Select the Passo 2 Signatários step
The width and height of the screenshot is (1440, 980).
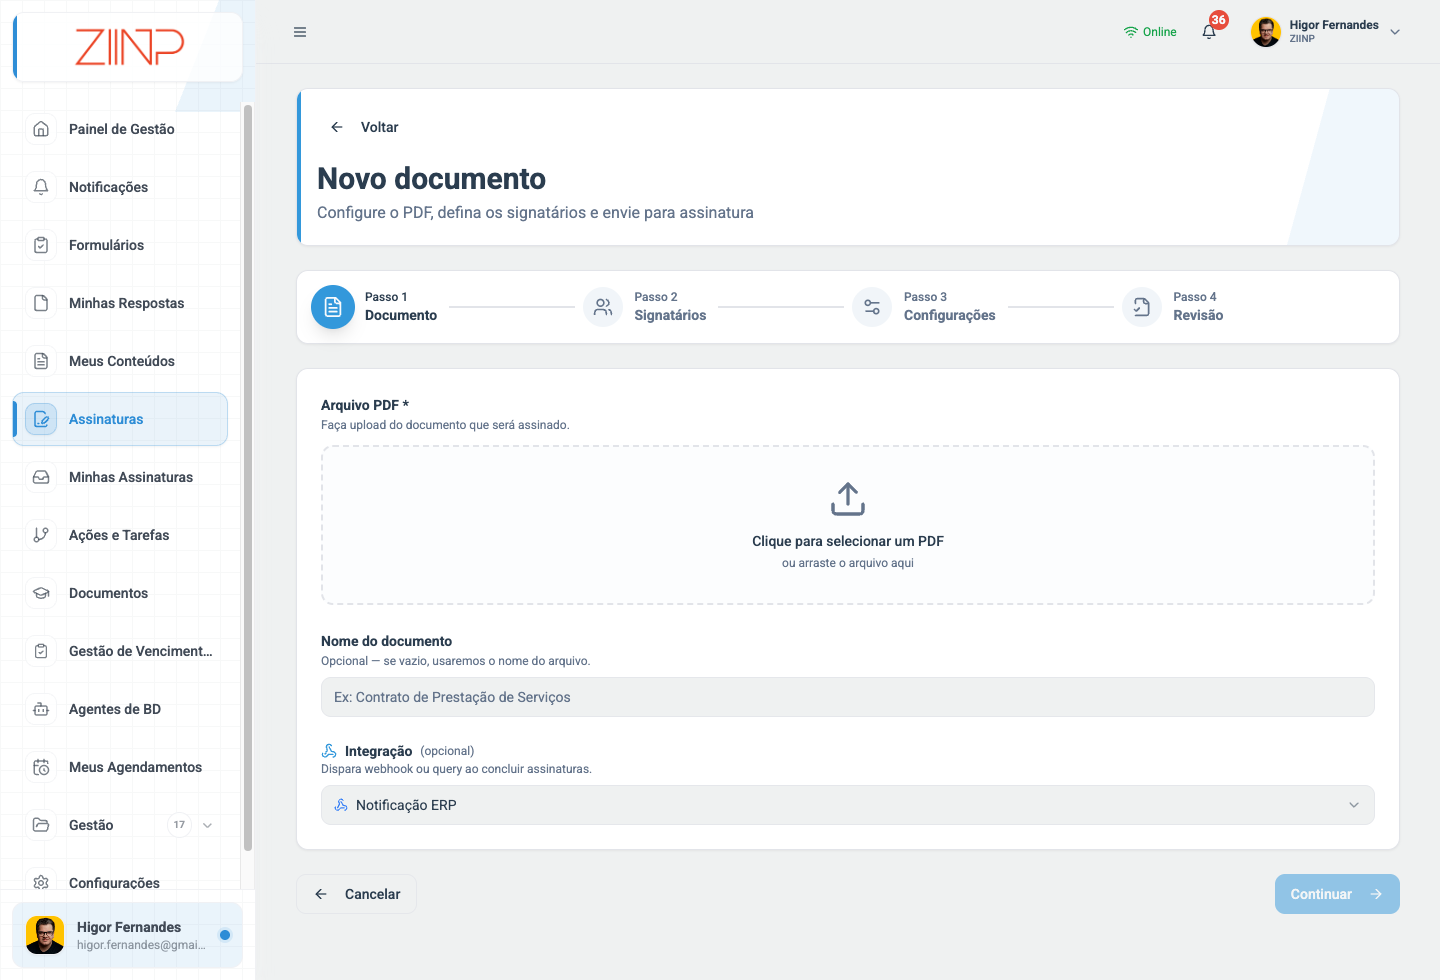pyautogui.click(x=645, y=307)
